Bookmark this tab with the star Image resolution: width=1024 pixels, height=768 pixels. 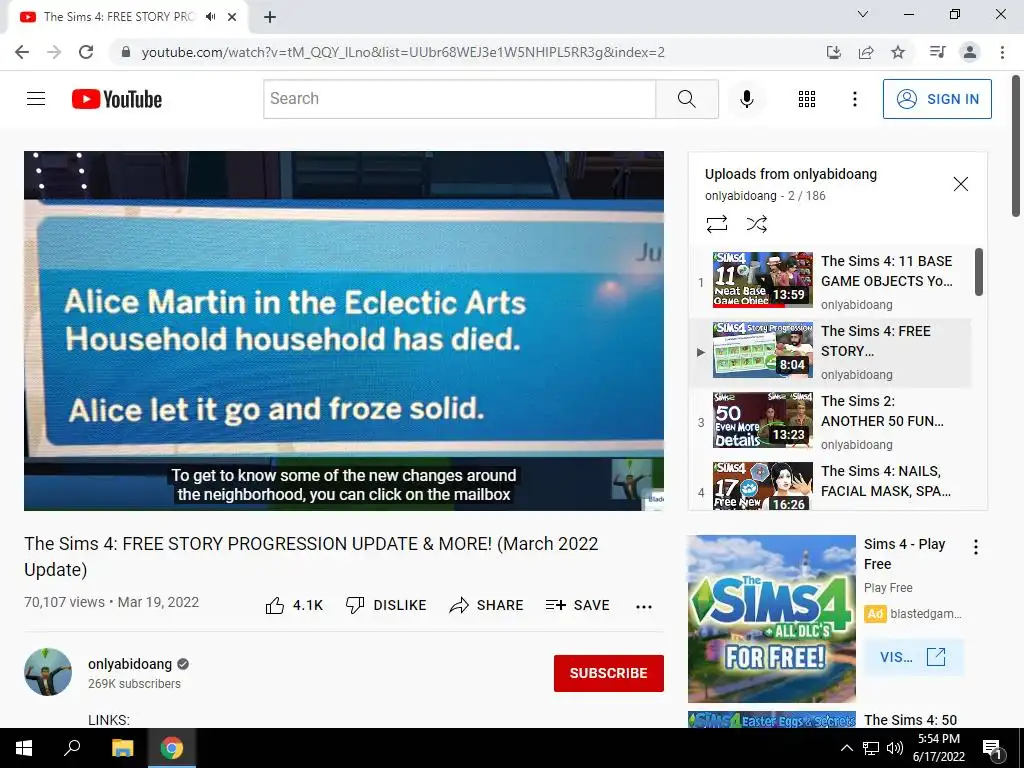(898, 52)
